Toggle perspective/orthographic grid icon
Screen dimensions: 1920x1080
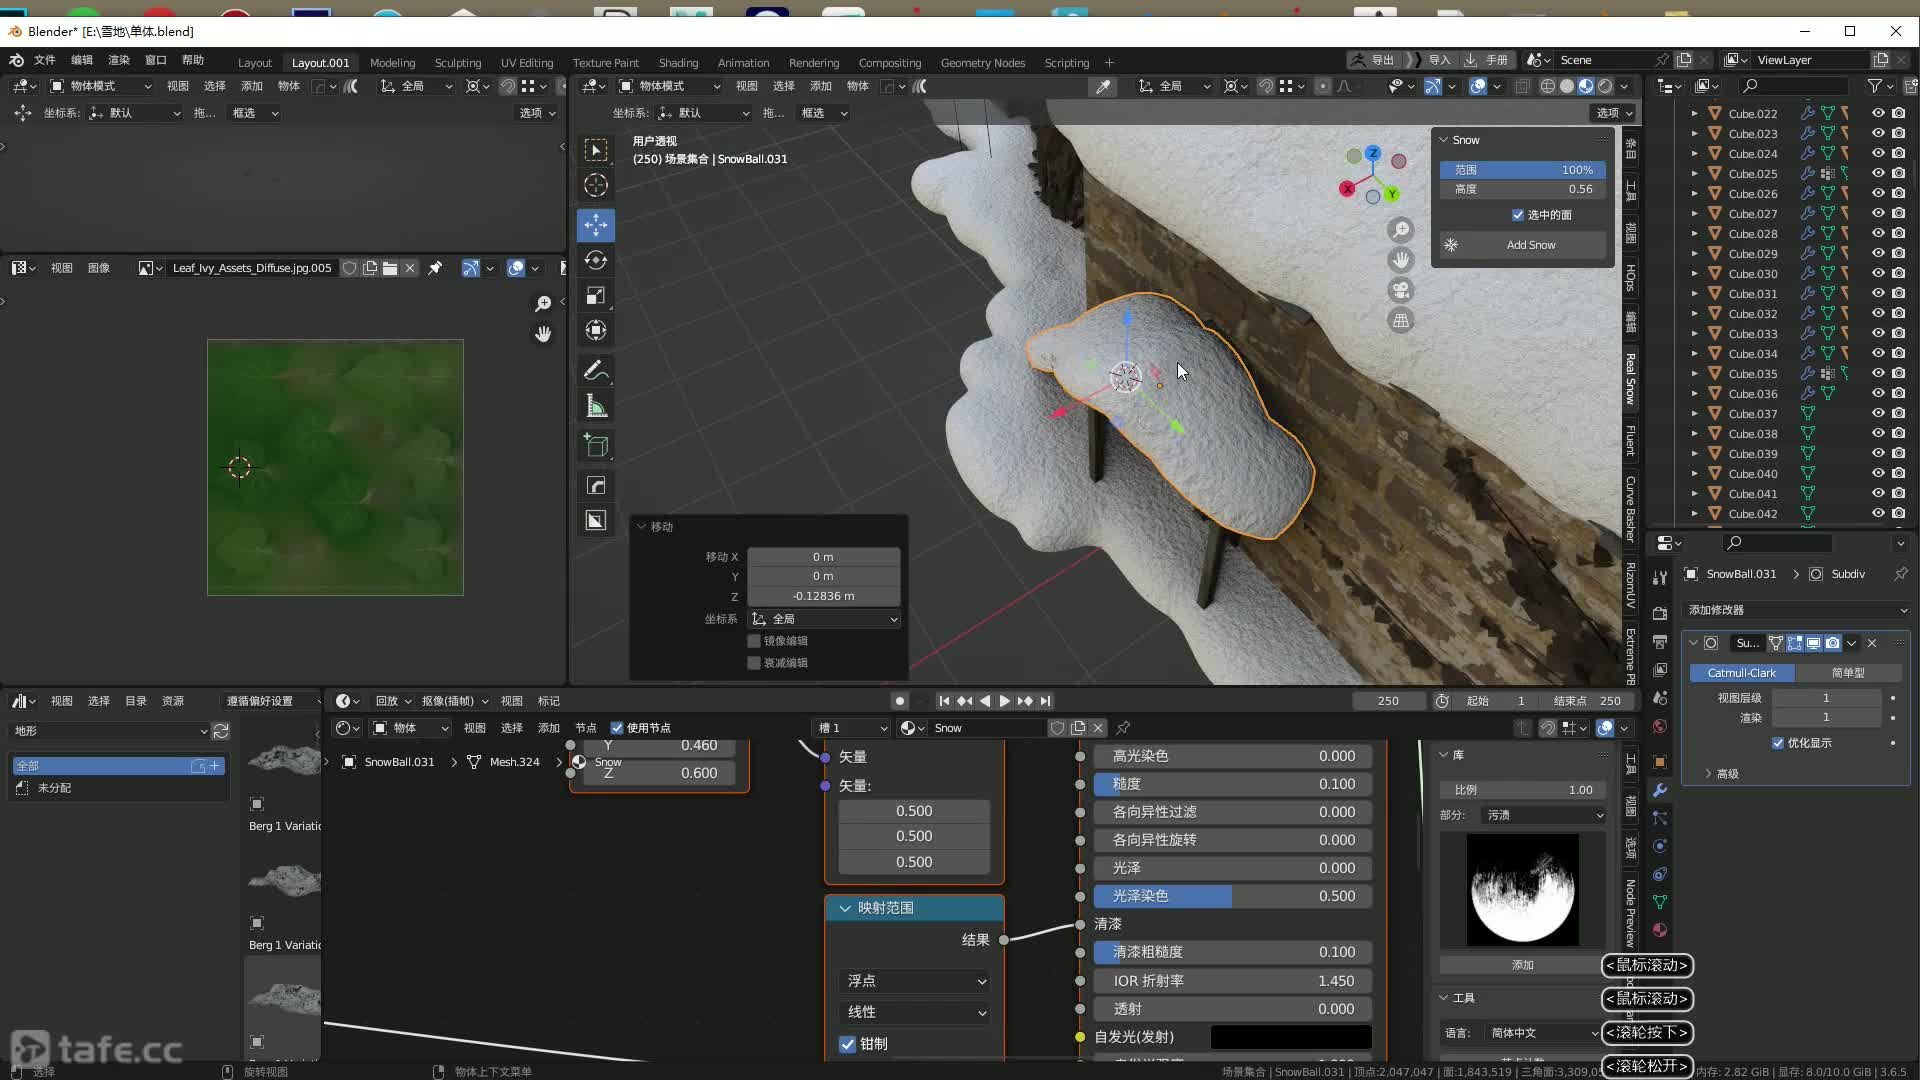click(x=1401, y=320)
